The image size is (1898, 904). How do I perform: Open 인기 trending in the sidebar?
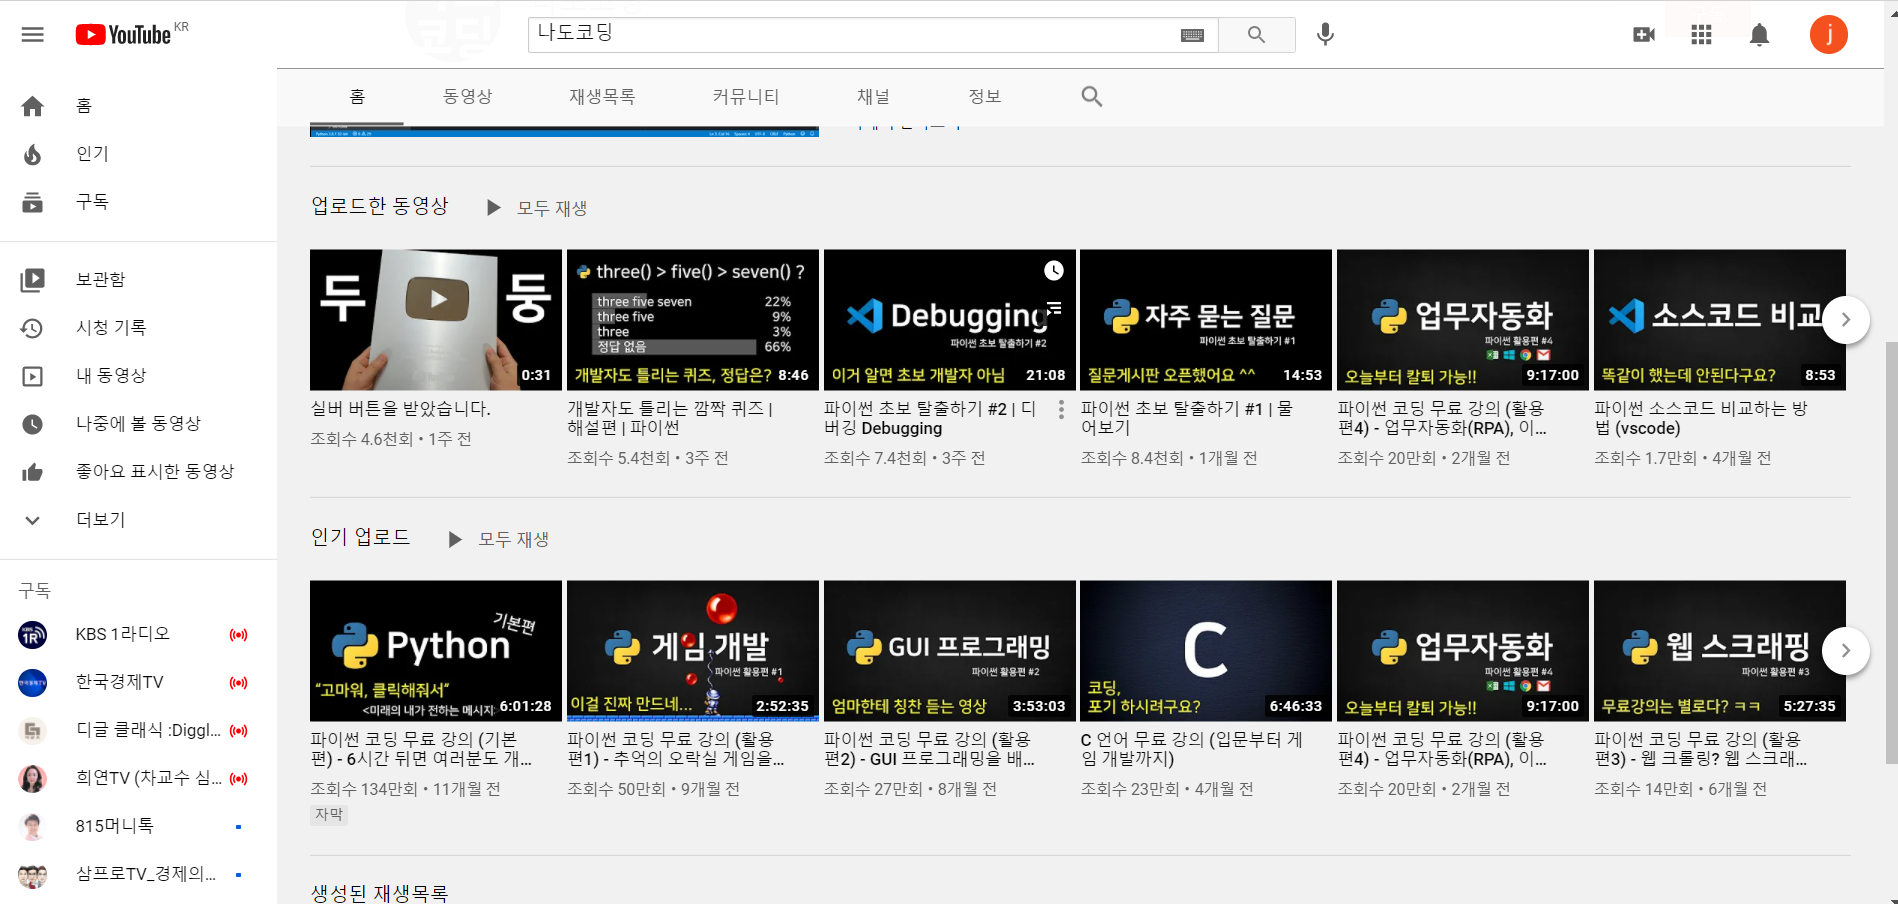click(138, 154)
